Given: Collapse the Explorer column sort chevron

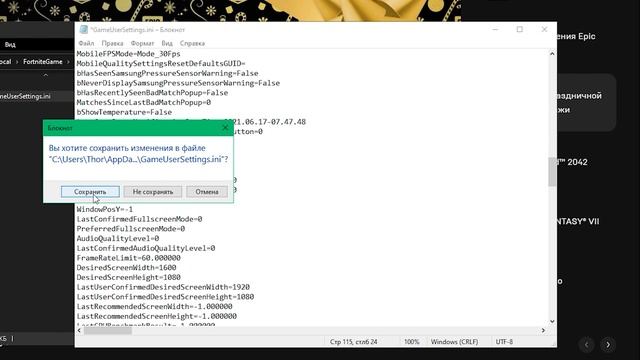Looking at the screenshot, I should pyautogui.click(x=46, y=75).
